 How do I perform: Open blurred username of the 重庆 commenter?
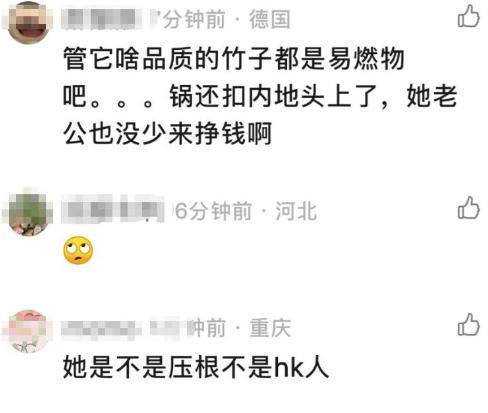(122, 328)
